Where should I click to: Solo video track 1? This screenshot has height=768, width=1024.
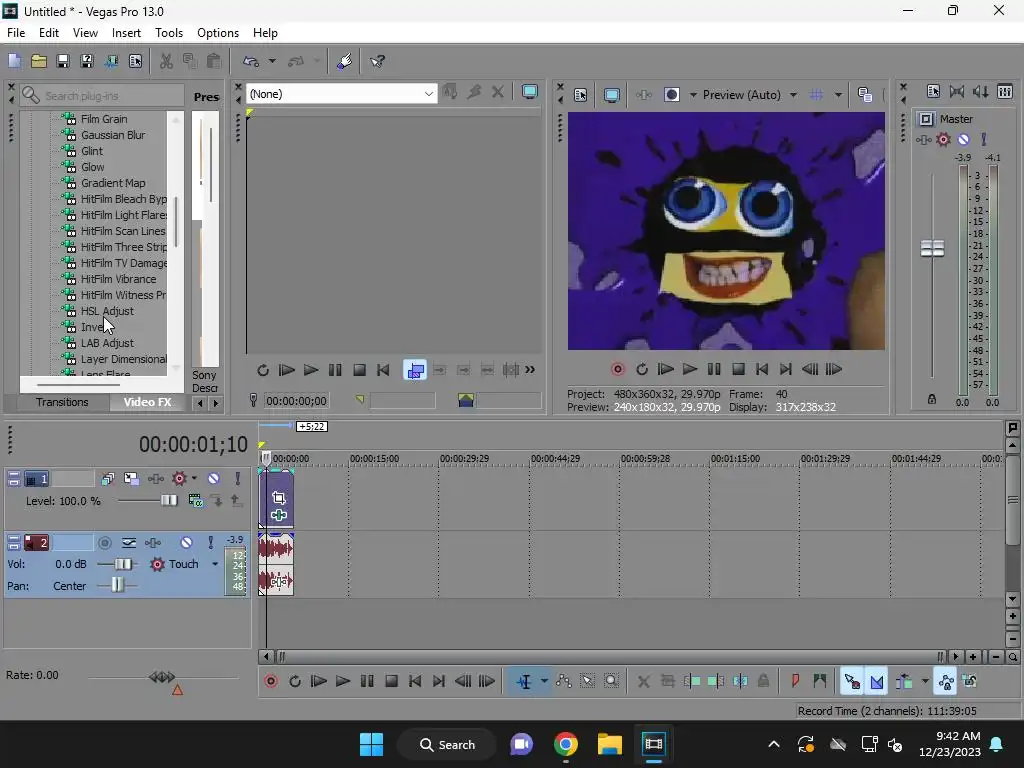[x=238, y=478]
